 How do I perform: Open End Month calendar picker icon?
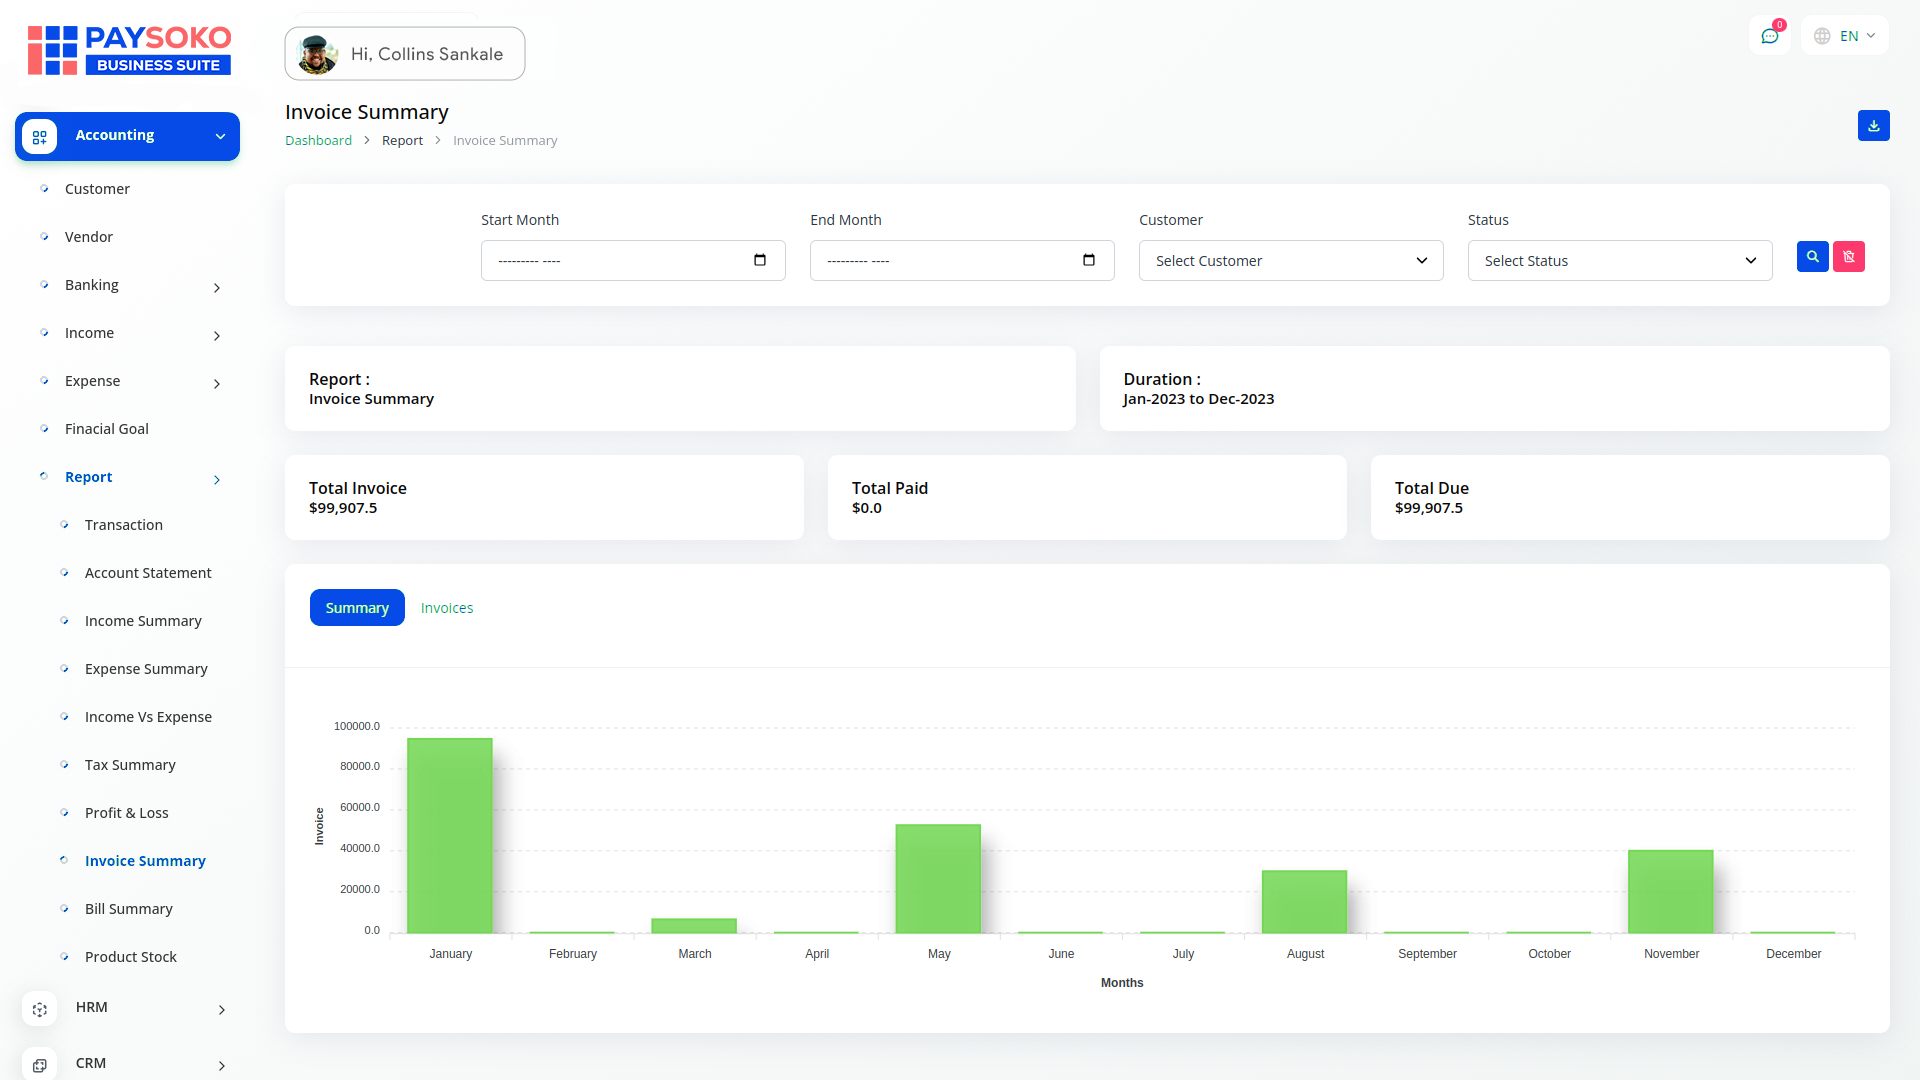coord(1089,261)
